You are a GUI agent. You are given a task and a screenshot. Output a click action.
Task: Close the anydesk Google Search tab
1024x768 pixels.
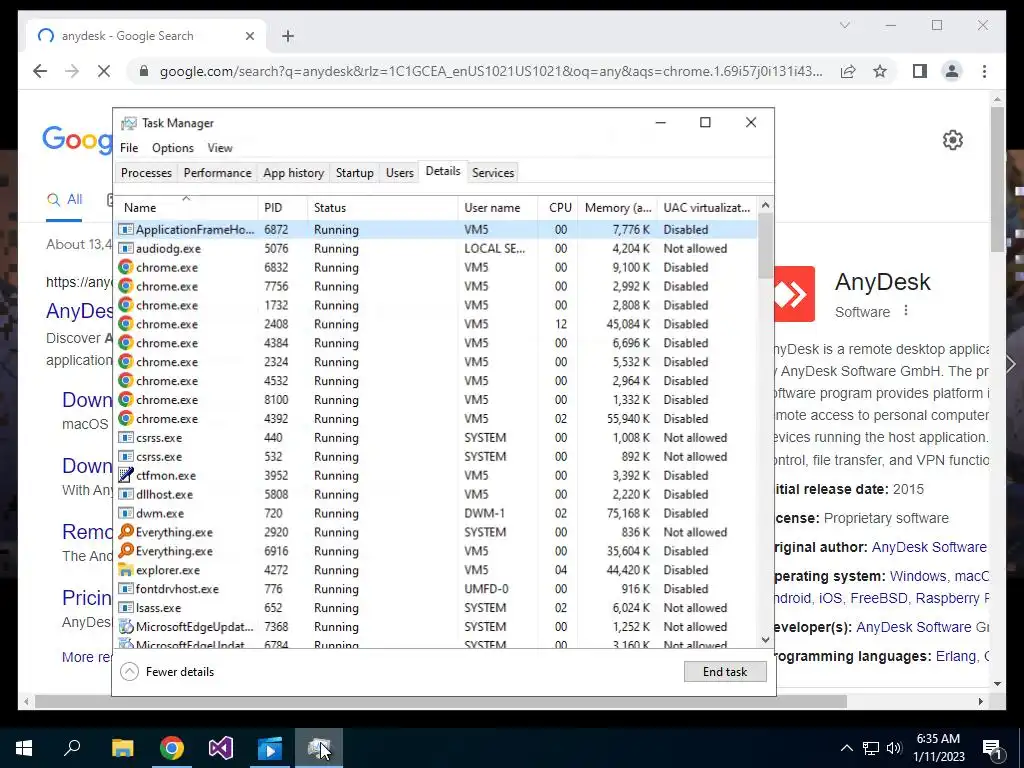coord(249,36)
